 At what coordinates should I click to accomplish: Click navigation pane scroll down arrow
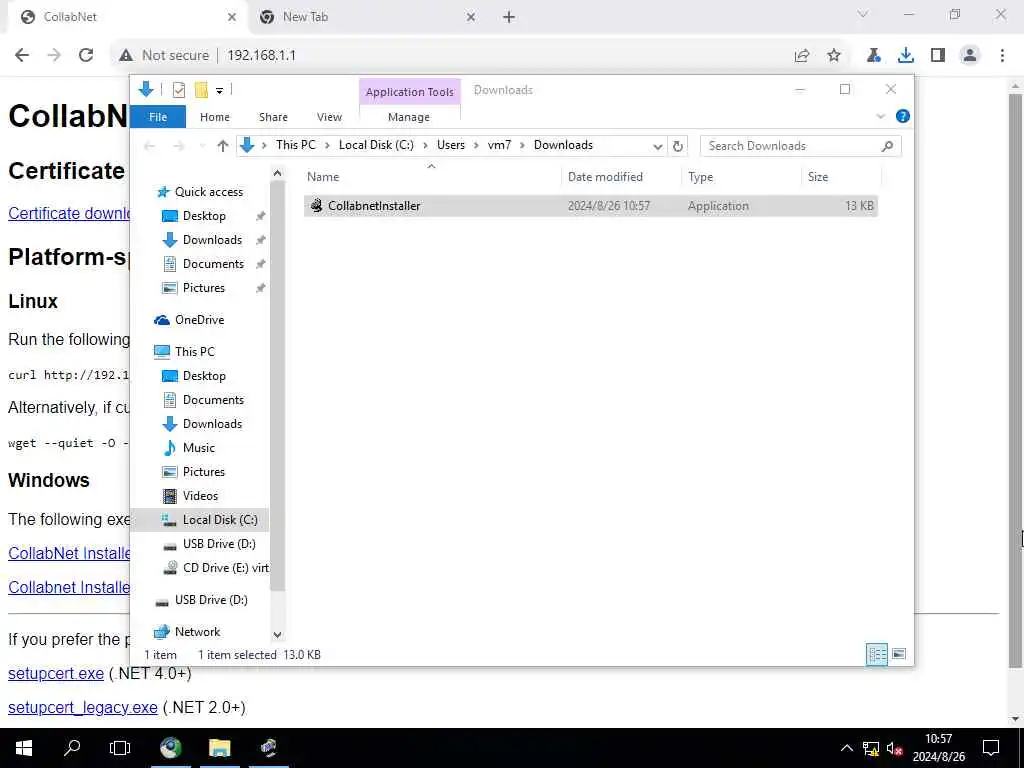click(277, 635)
